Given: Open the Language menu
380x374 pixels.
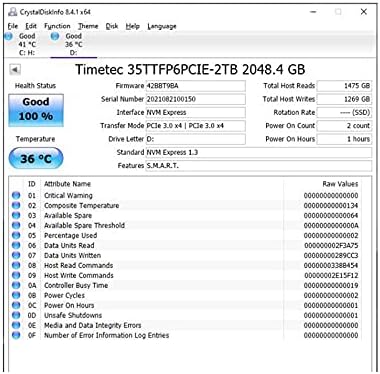Looking at the screenshot, I should tap(162, 26).
